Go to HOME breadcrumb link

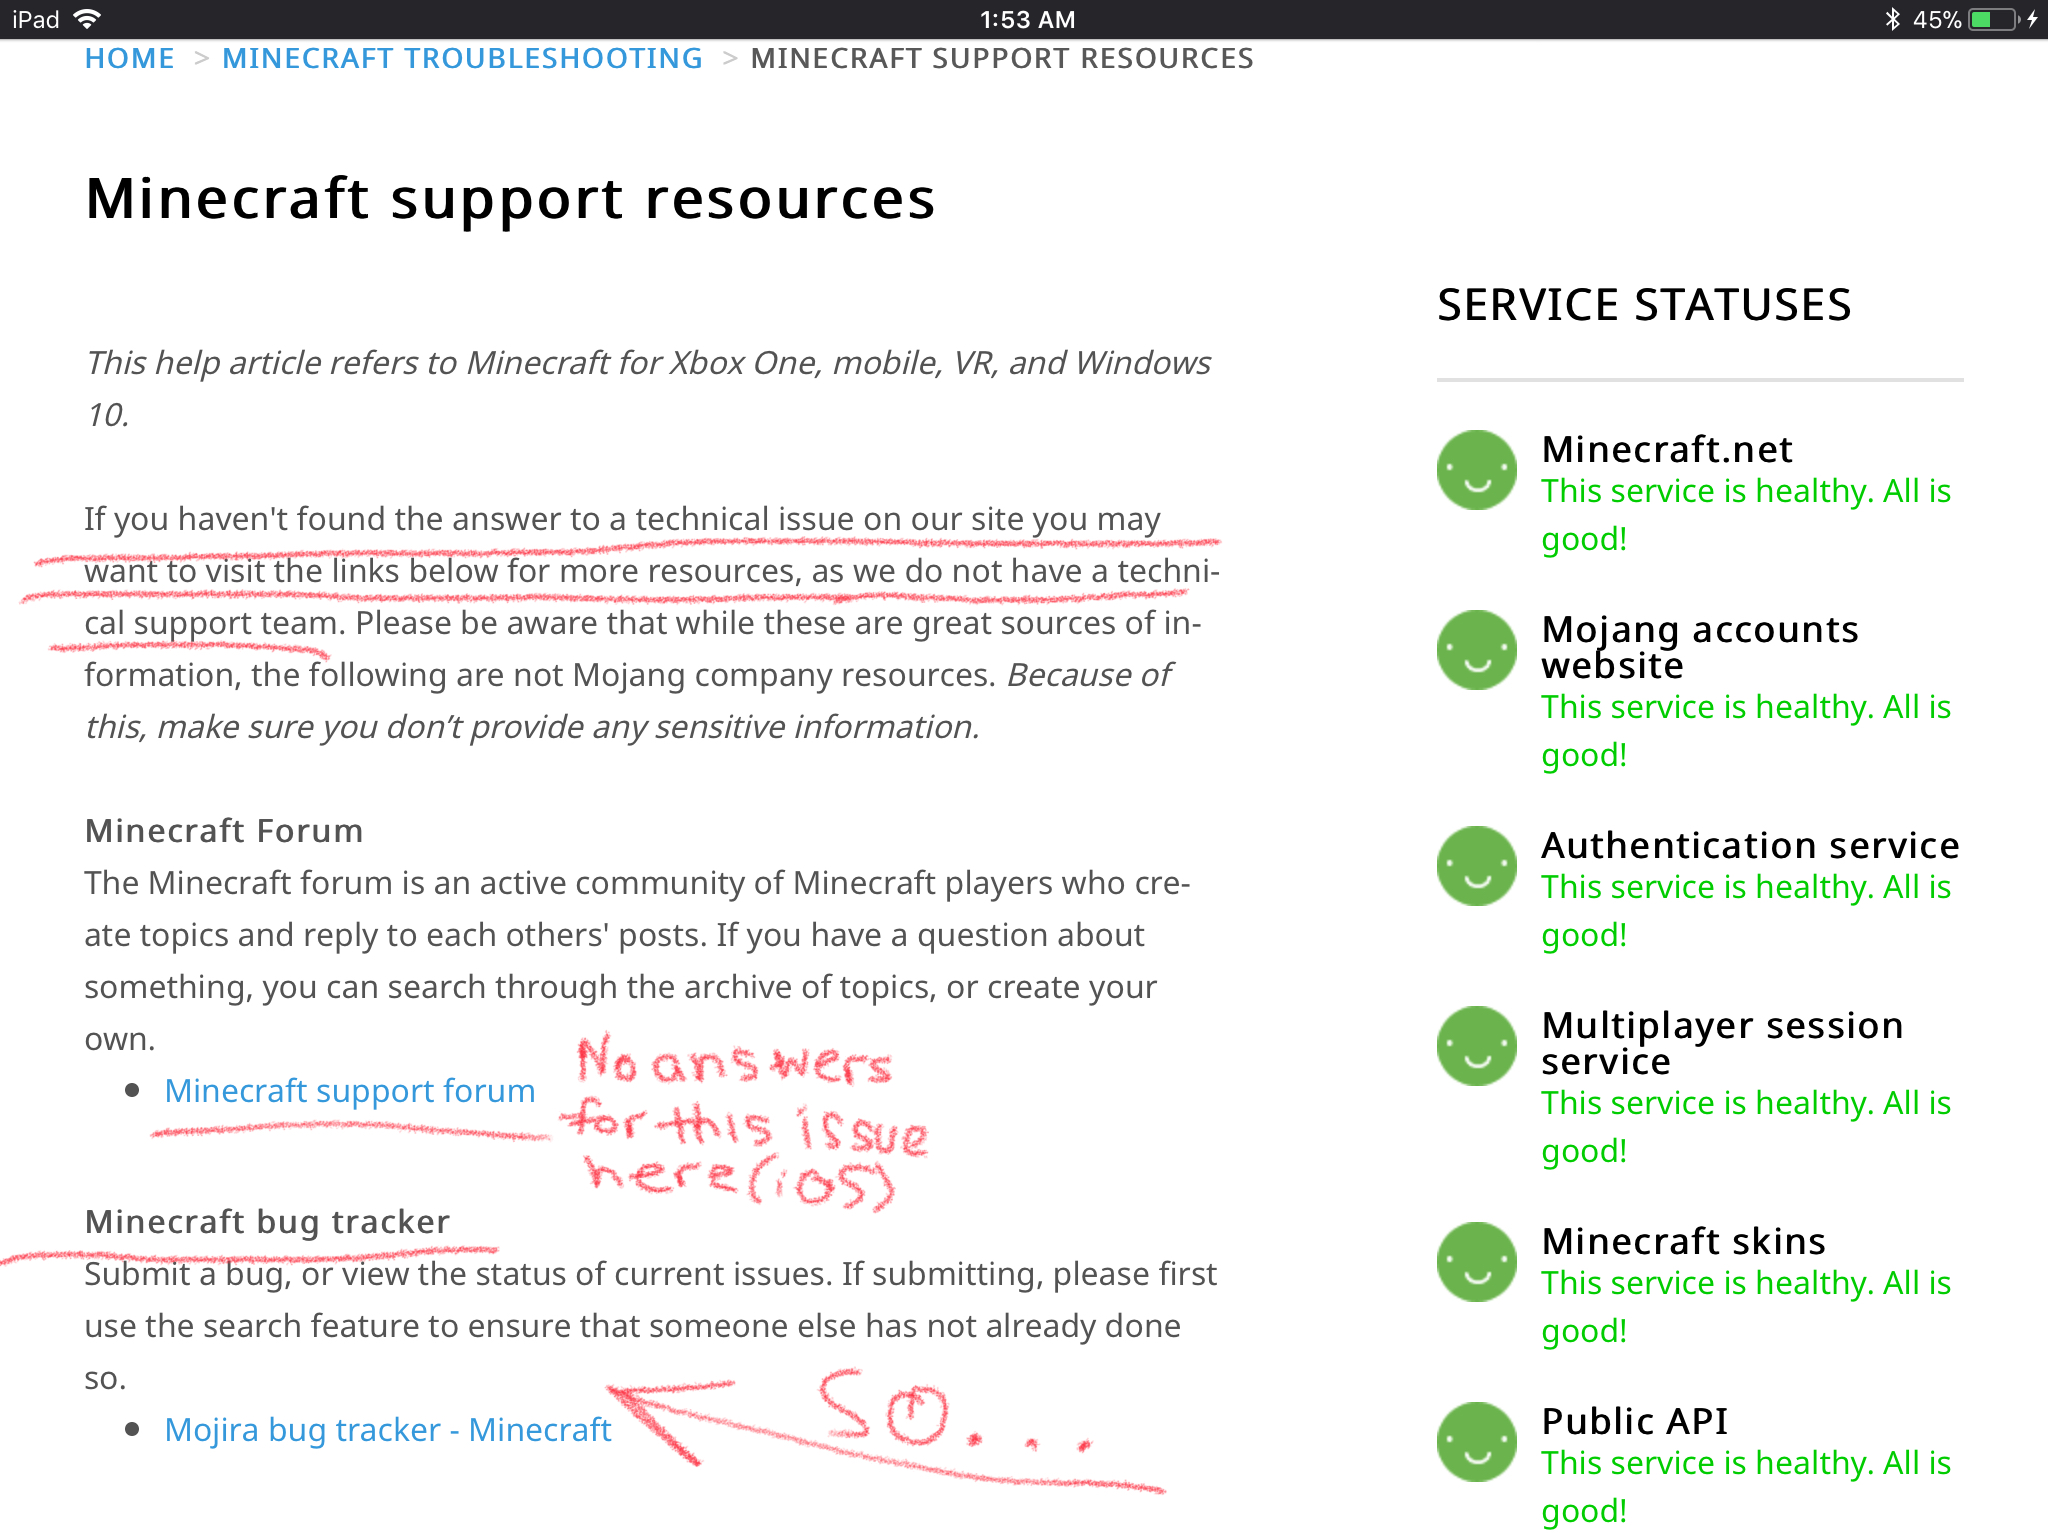pyautogui.click(x=129, y=59)
